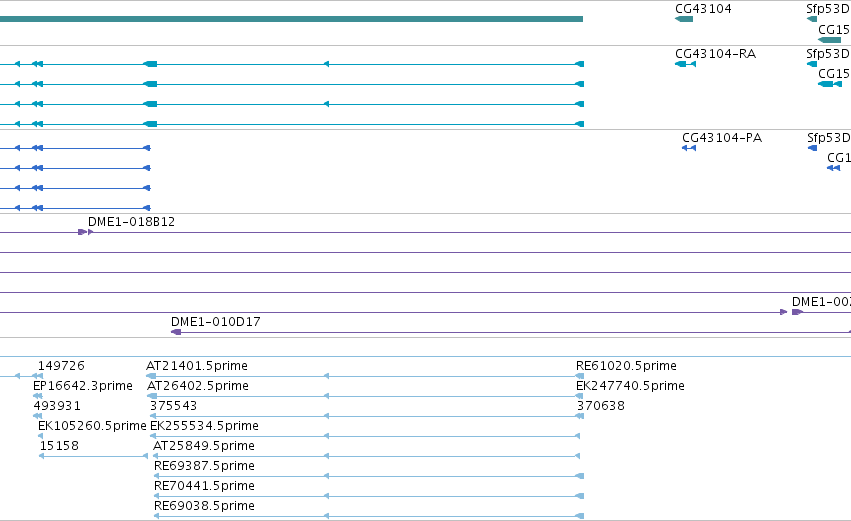This screenshot has width=851, height=521.
Task: Click the 375543 EST label
Action: pyautogui.click(x=174, y=406)
